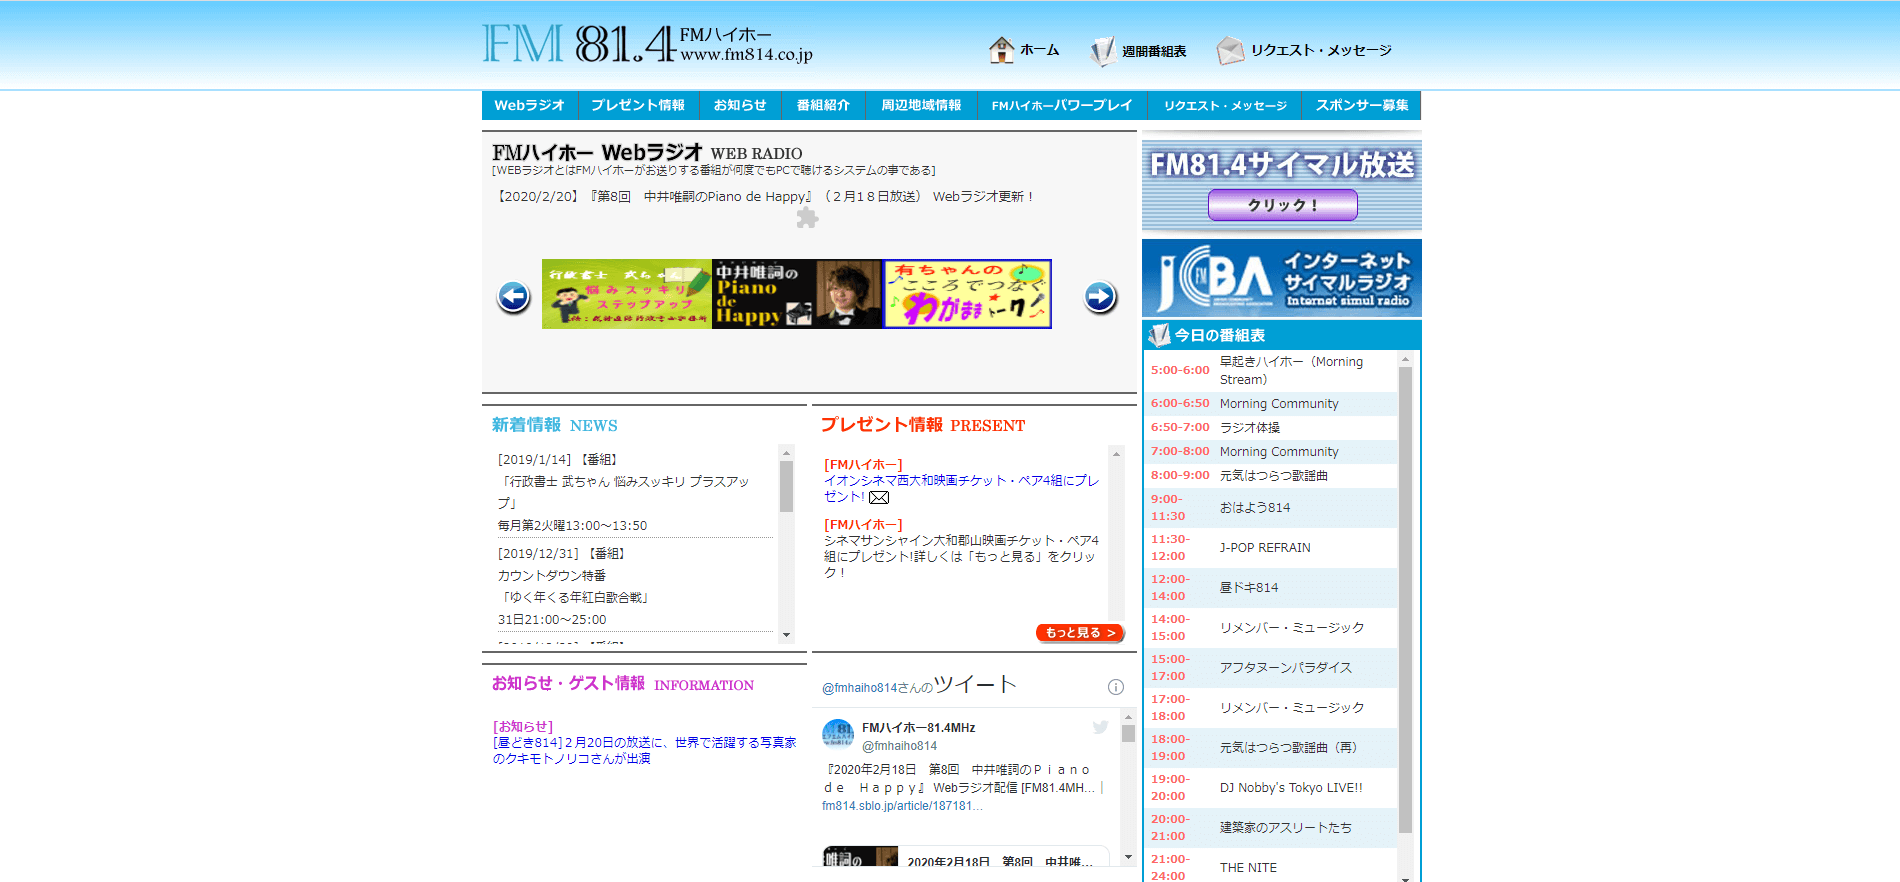The width and height of the screenshot is (1900, 882).
Task: Click news list scroll up arrow
Action: click(787, 453)
